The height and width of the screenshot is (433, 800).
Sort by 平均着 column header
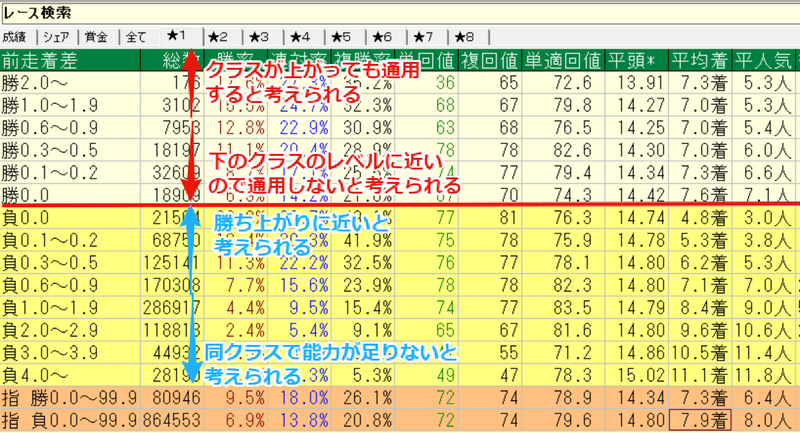click(x=700, y=61)
